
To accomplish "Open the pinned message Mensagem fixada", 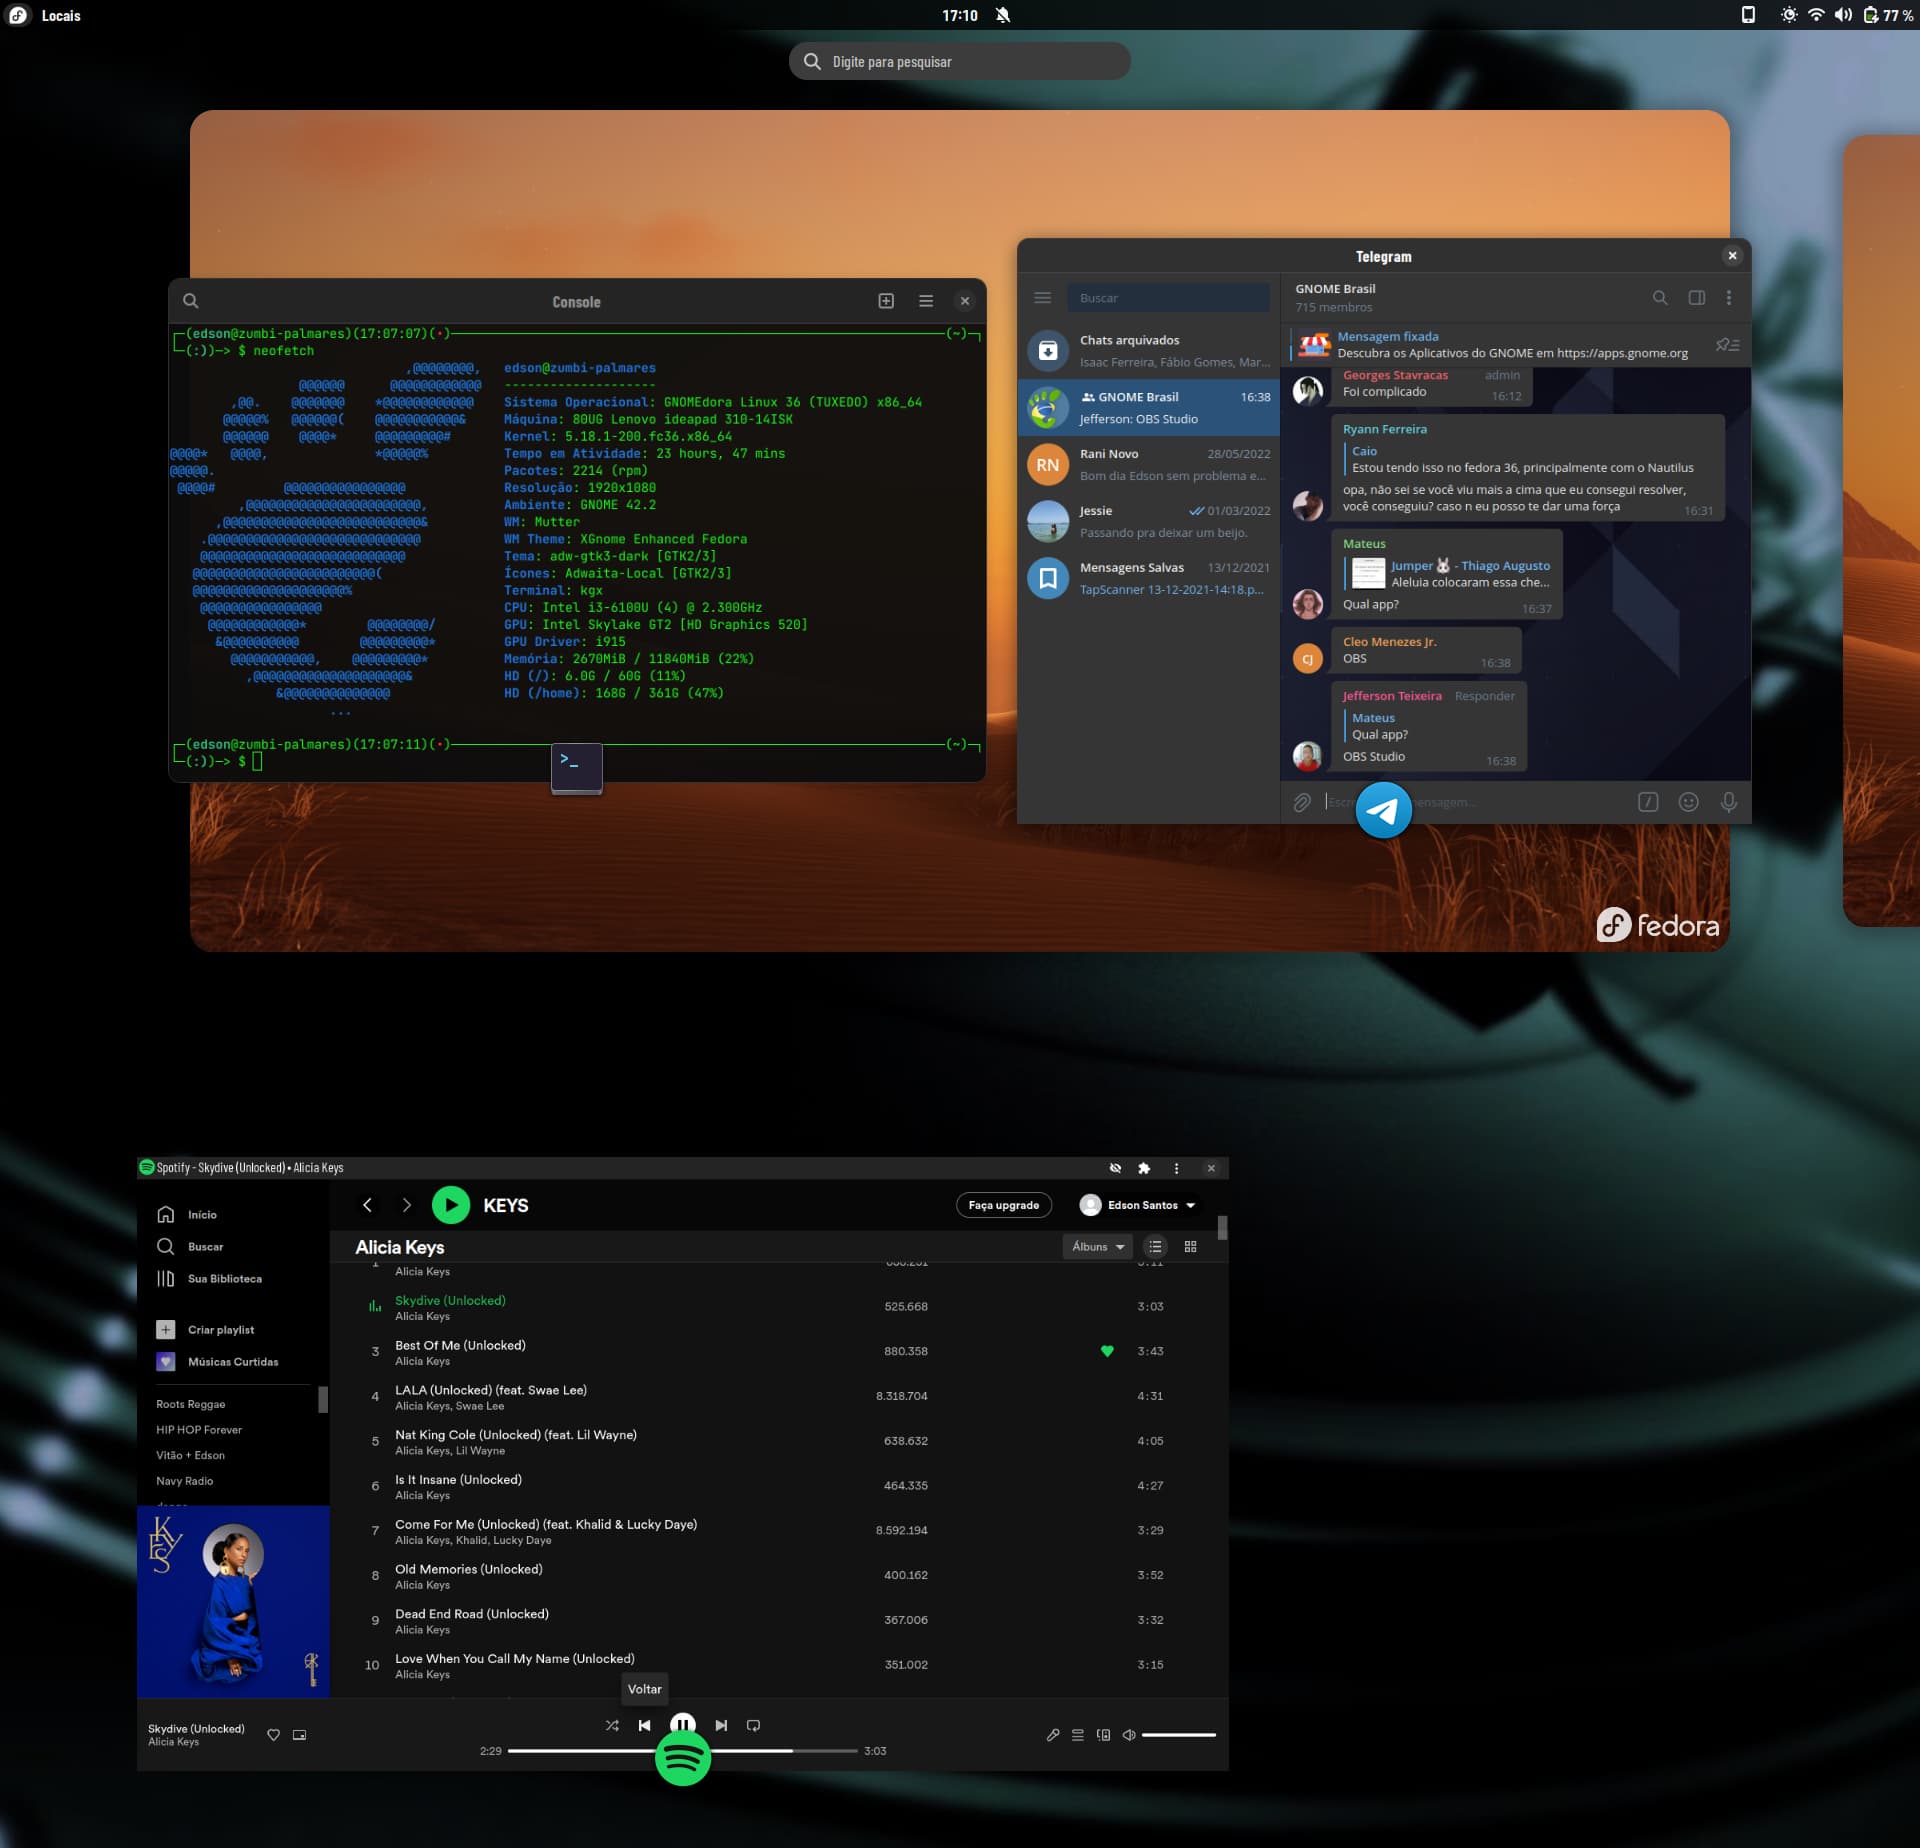I will pyautogui.click(x=1502, y=345).
